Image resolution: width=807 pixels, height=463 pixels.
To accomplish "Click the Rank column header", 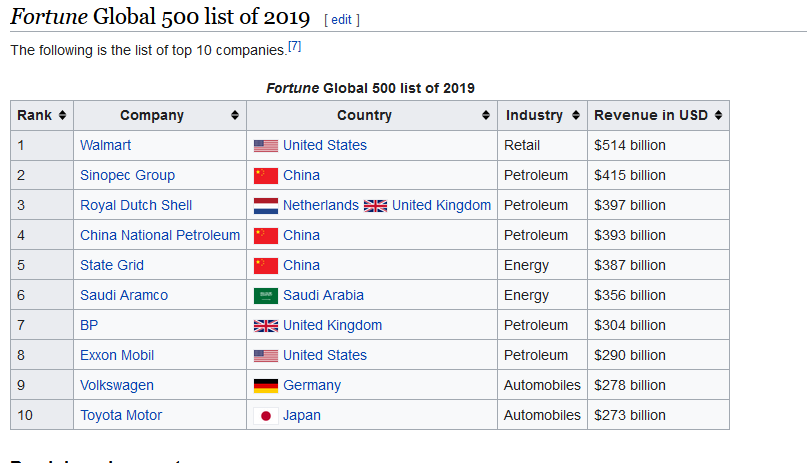I will tap(42, 115).
